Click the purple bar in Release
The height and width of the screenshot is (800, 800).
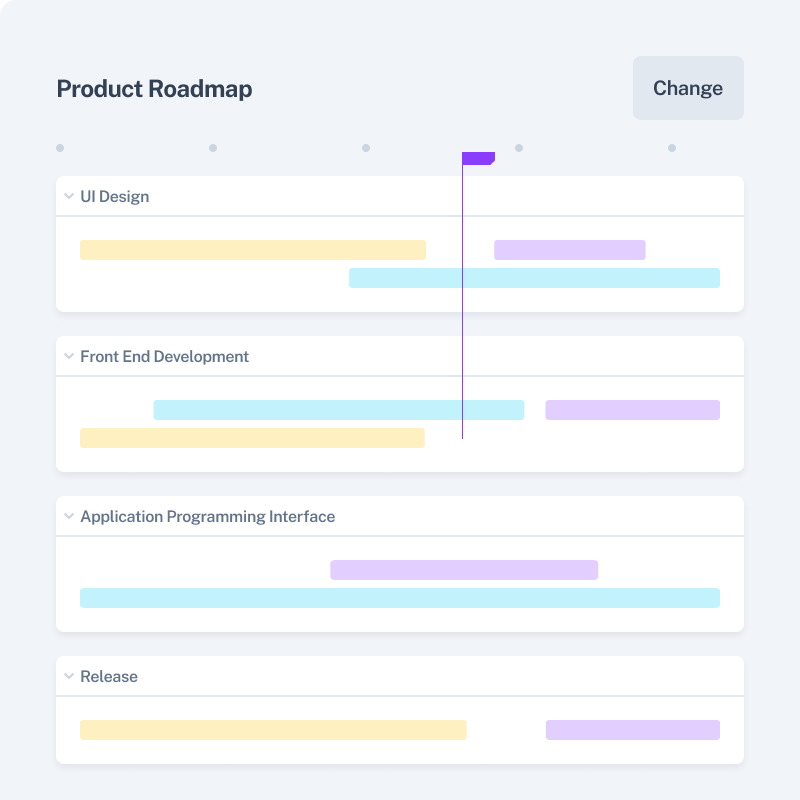point(632,730)
